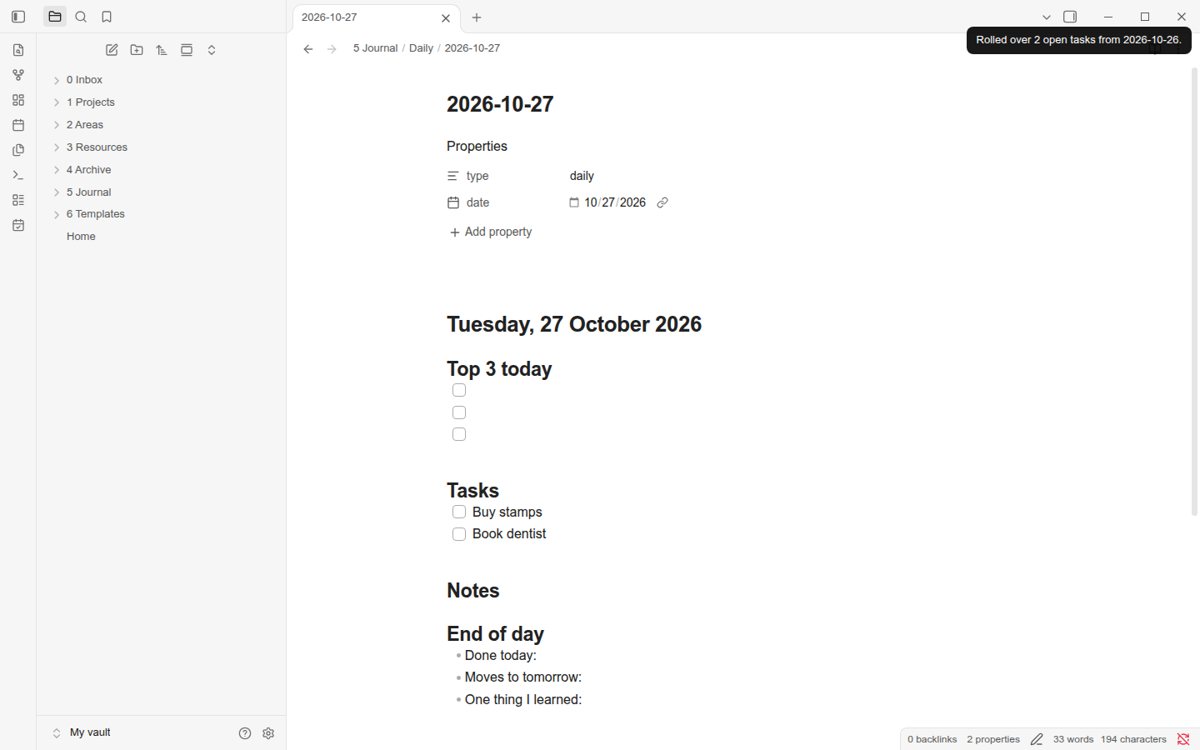The width and height of the screenshot is (1200, 750).
Task: Check the first Top 3 today checkbox
Action: click(x=459, y=390)
